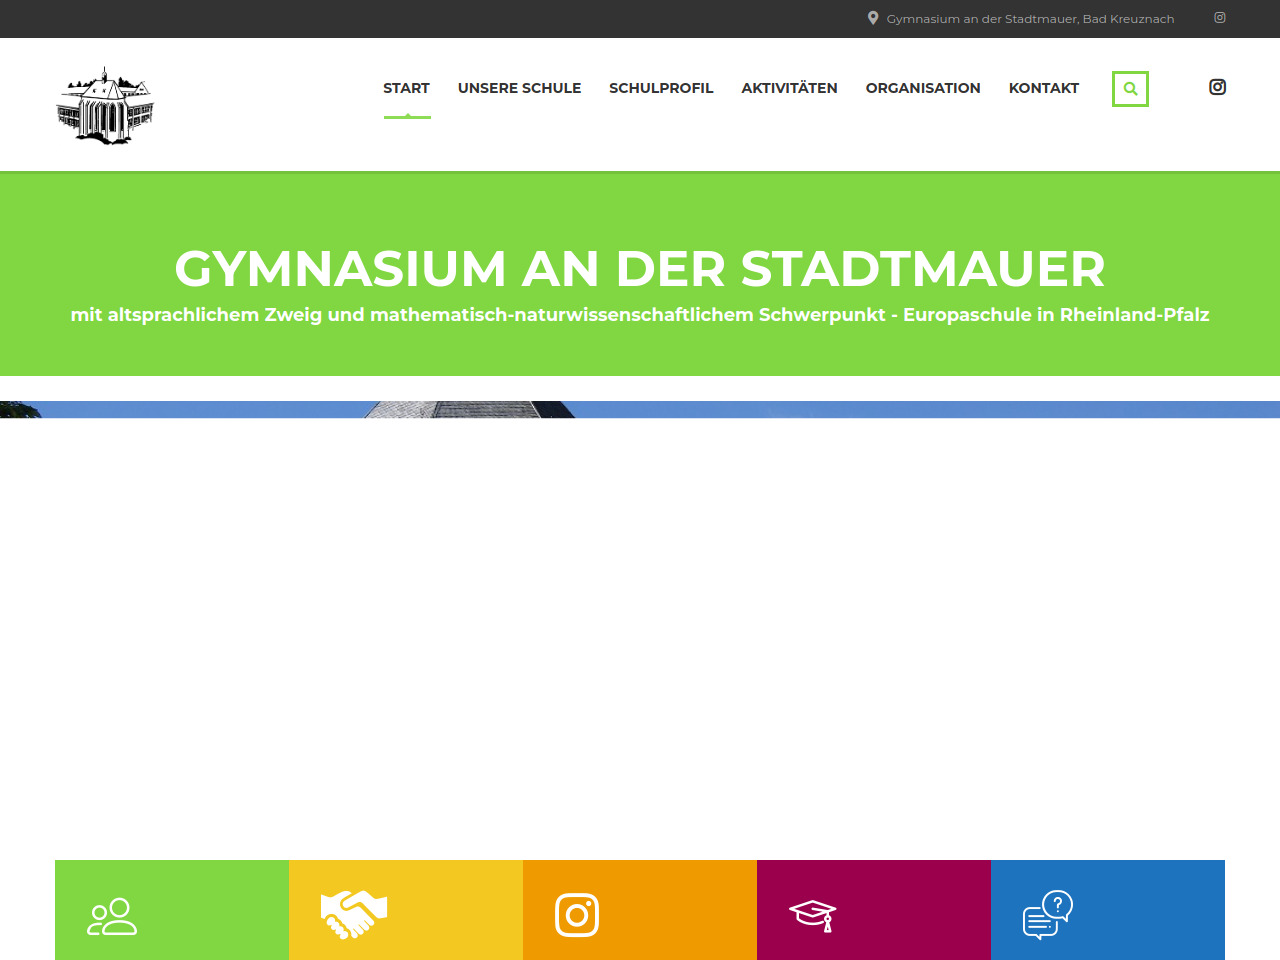Image resolution: width=1280 pixels, height=960 pixels.
Task: Open the blue question chat tile
Action: coord(1108,910)
